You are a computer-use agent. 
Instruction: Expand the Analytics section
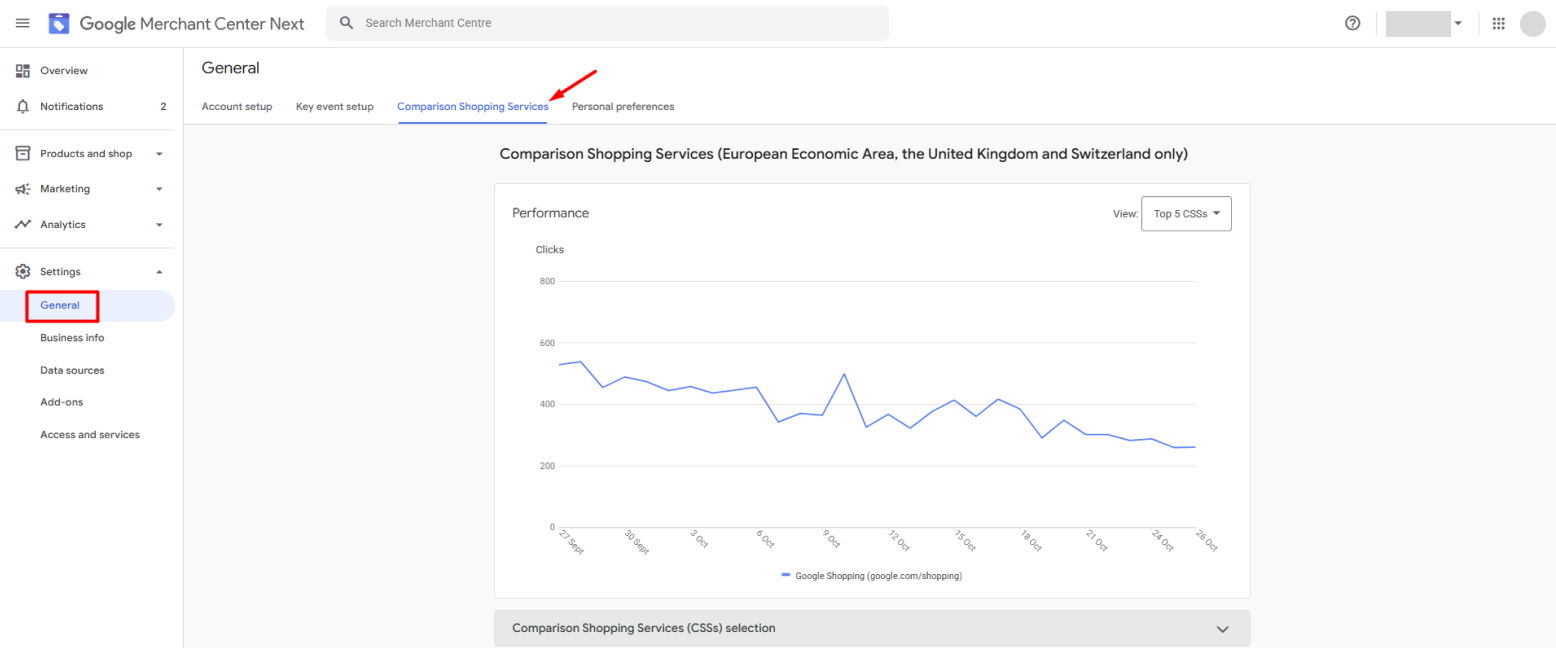[158, 225]
